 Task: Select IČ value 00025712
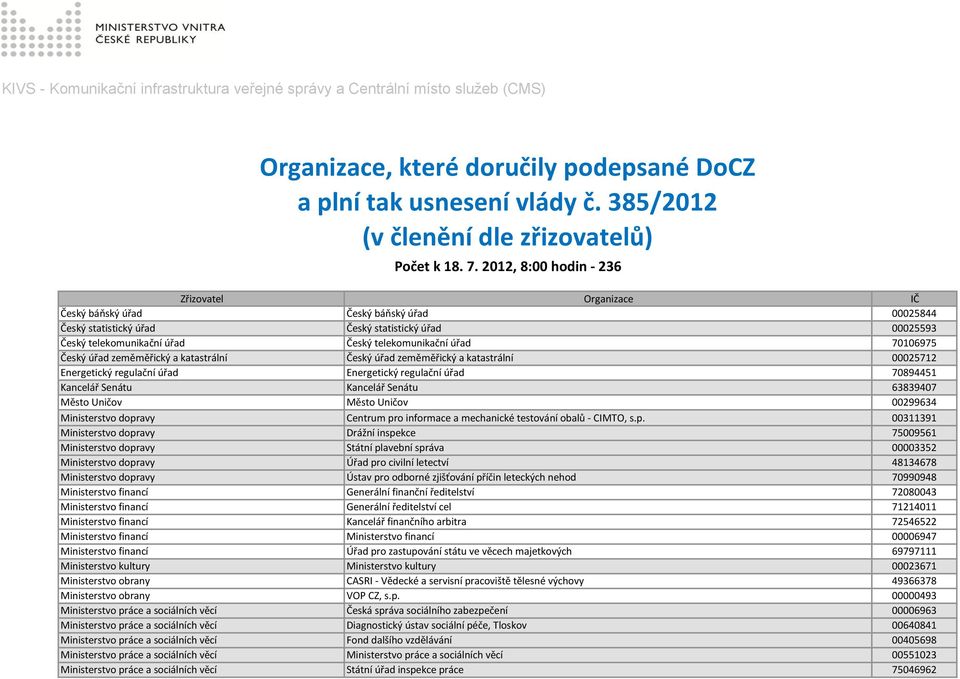point(914,358)
